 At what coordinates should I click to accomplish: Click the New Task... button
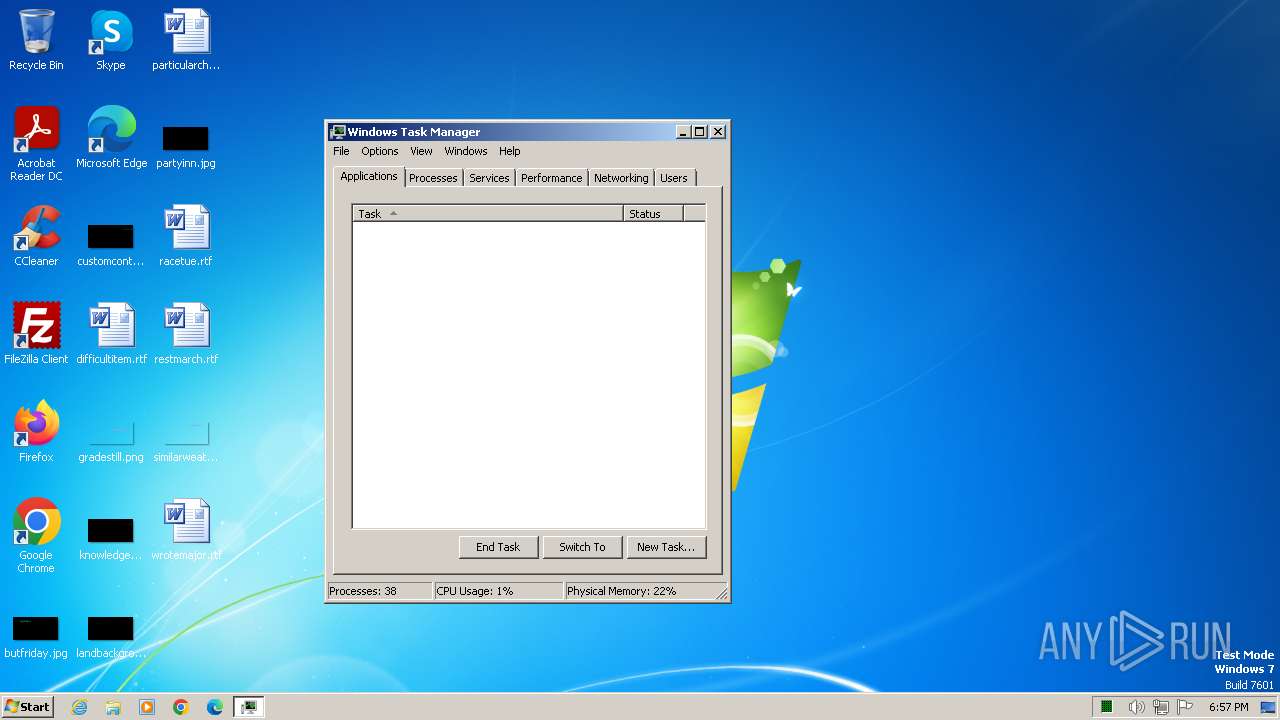(666, 547)
